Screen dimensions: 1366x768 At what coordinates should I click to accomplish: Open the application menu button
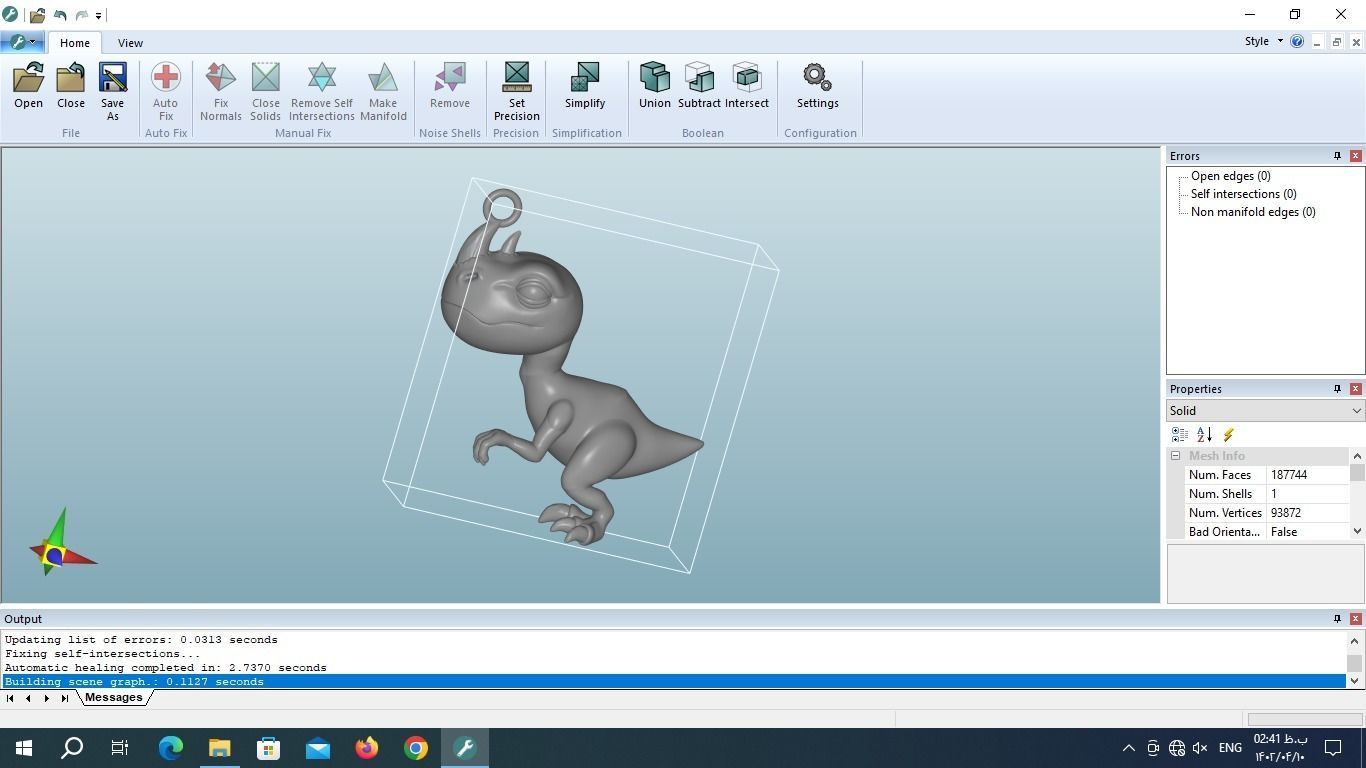click(x=21, y=42)
